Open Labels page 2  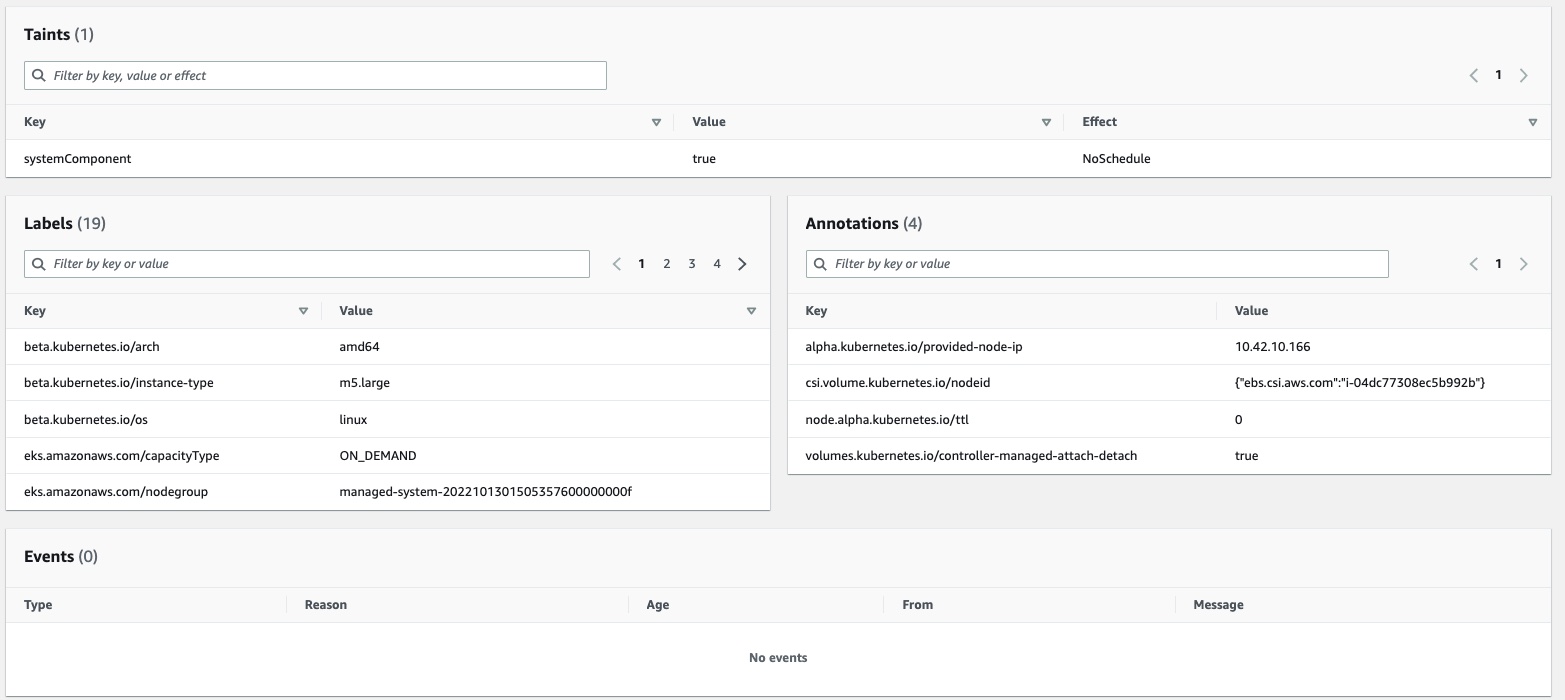666,264
